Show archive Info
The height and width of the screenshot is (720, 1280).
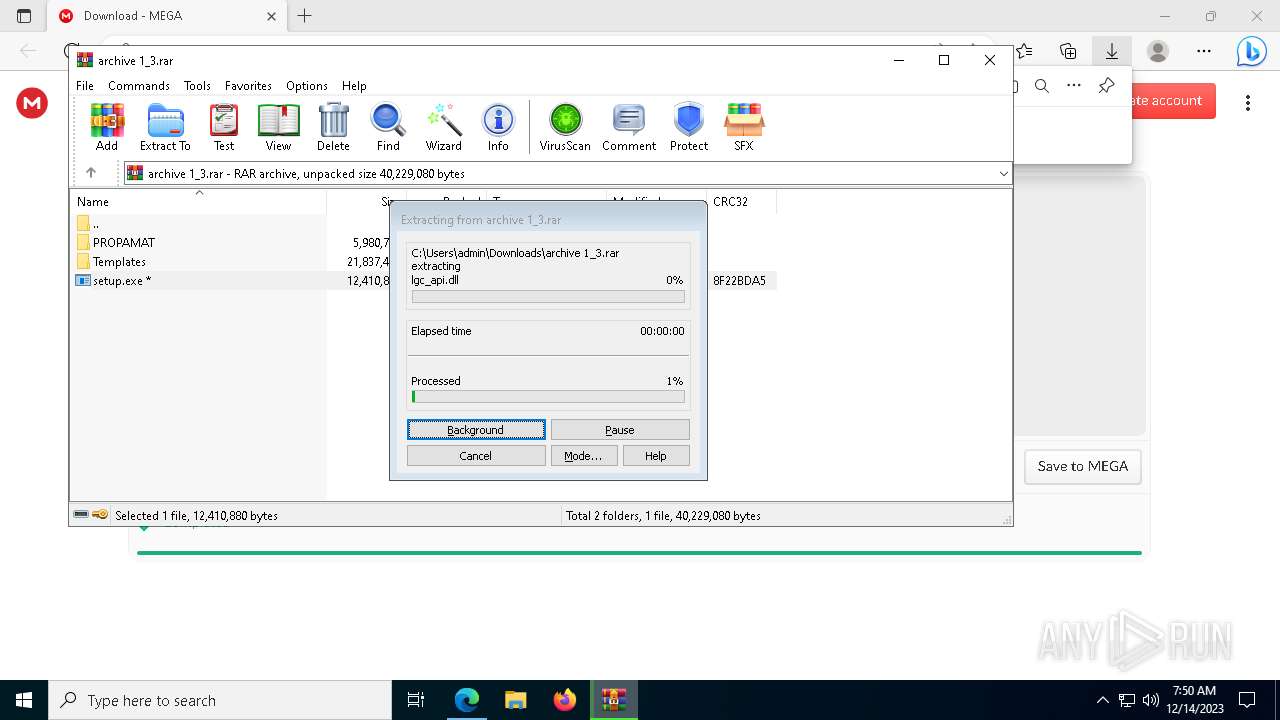click(x=498, y=127)
